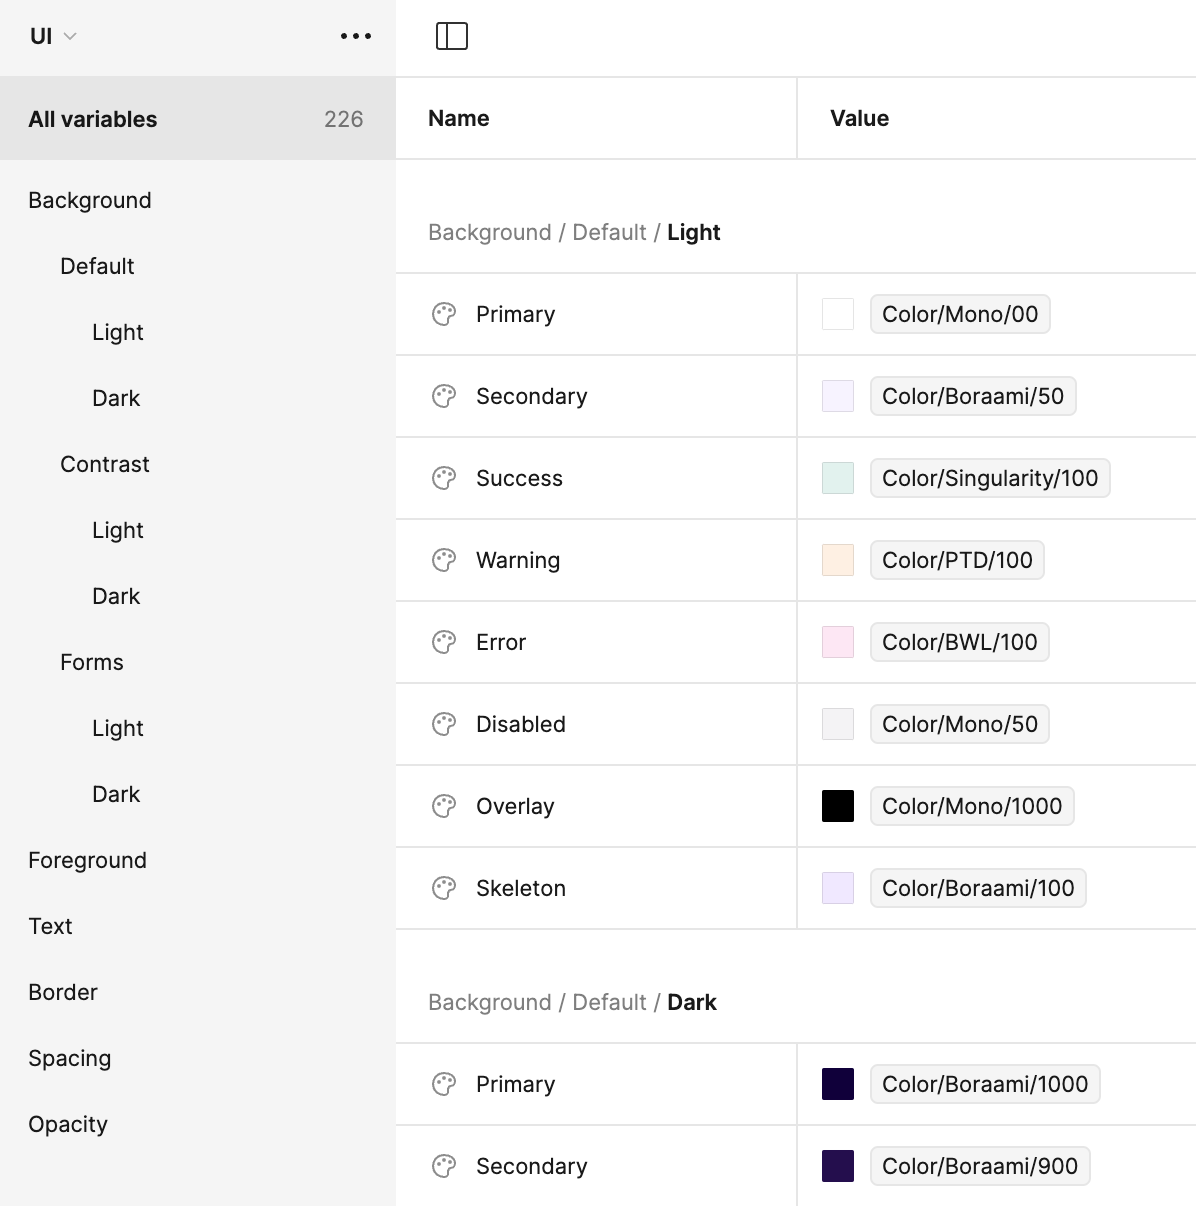Screen dimensions: 1196x1206
Task: Click the Color/Singularity/100 alias chip
Action: [x=990, y=478]
